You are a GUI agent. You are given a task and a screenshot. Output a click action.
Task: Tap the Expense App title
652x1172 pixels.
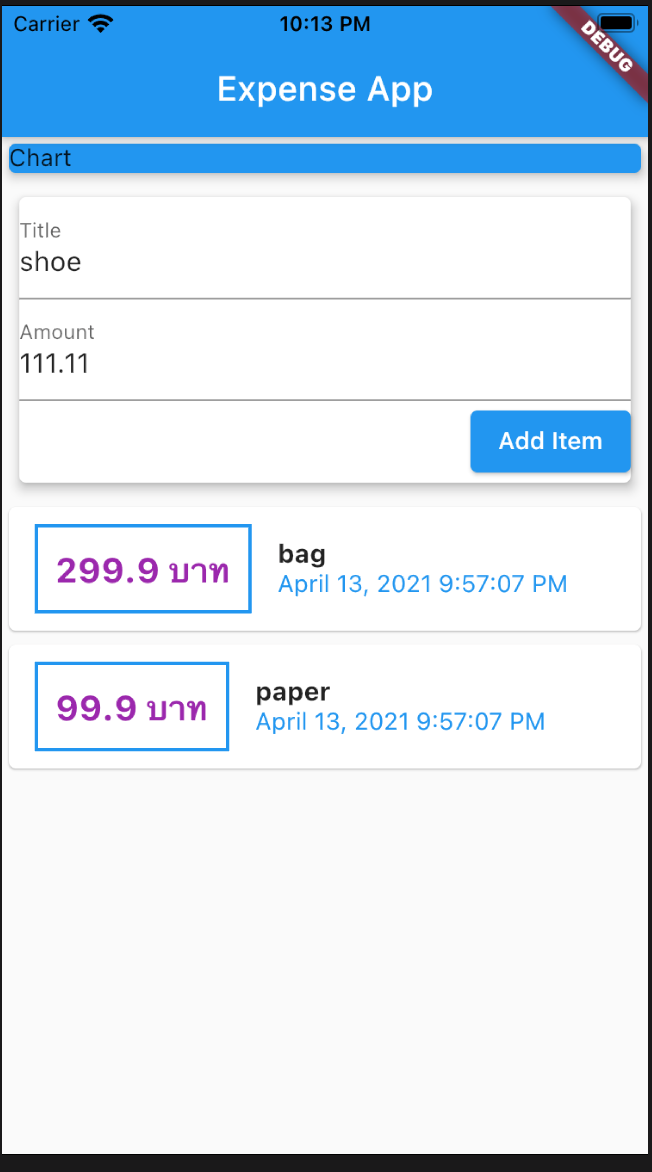click(325, 90)
